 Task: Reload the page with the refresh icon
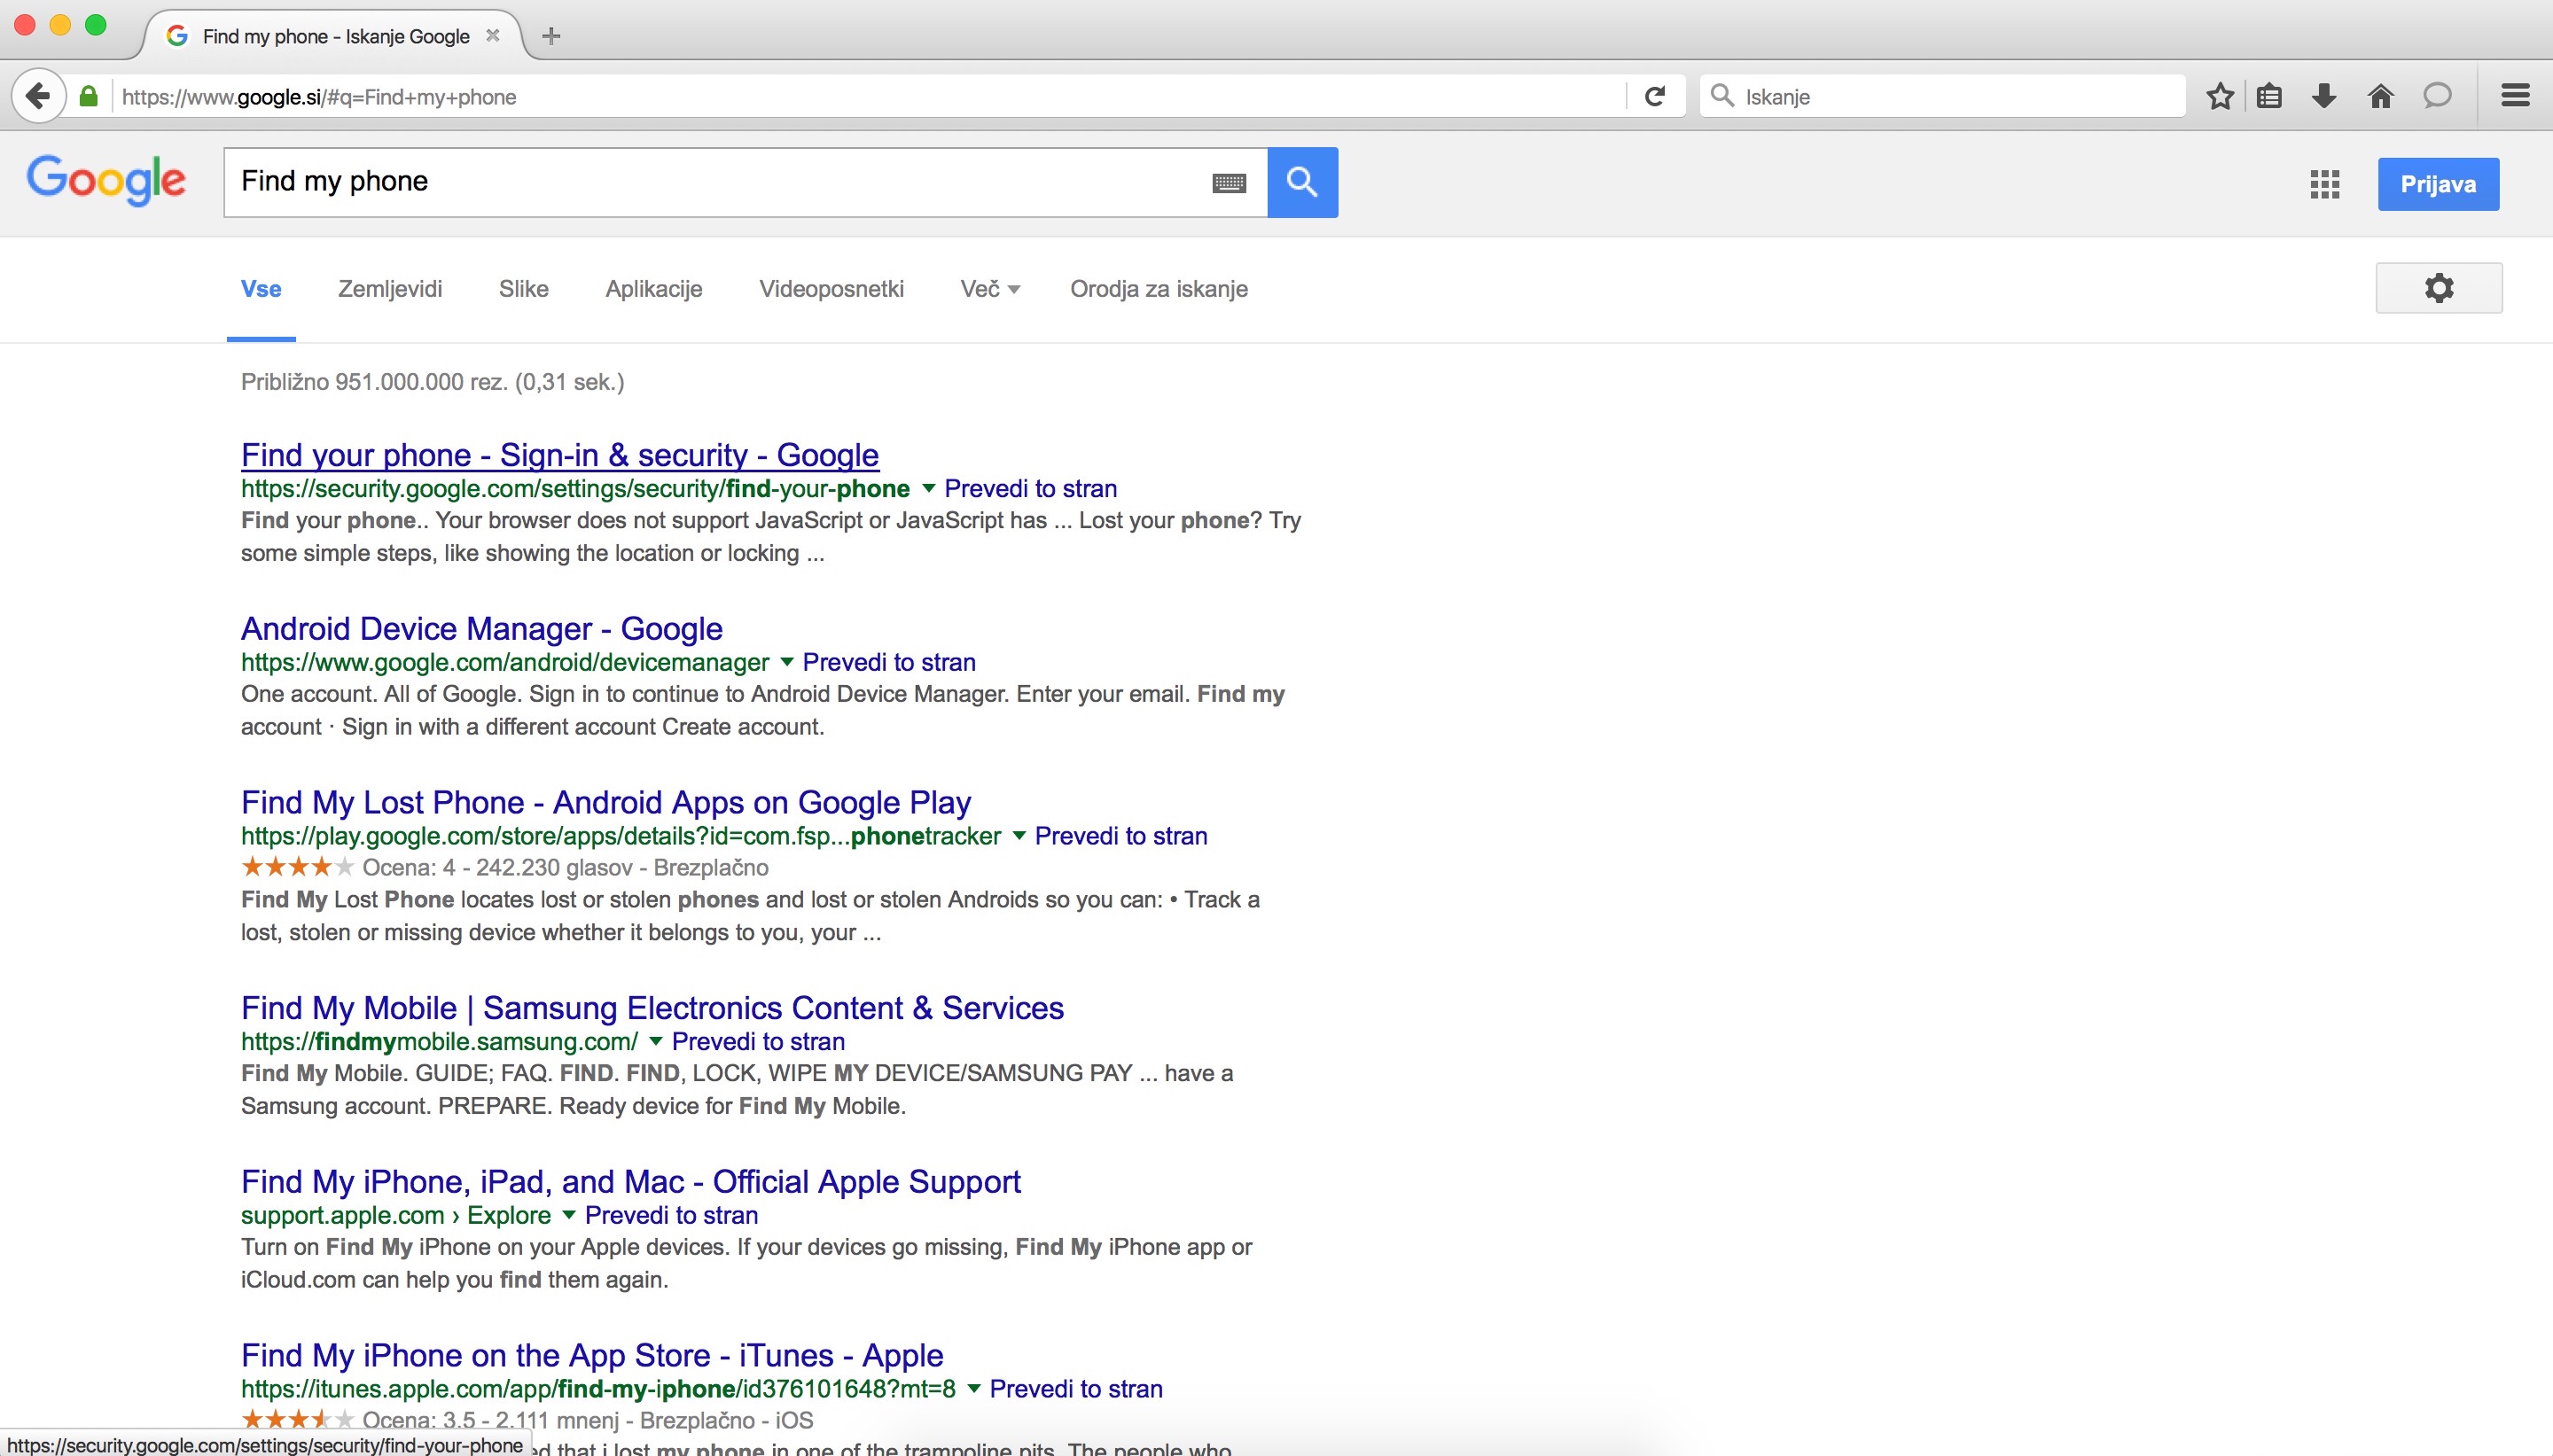tap(1655, 97)
